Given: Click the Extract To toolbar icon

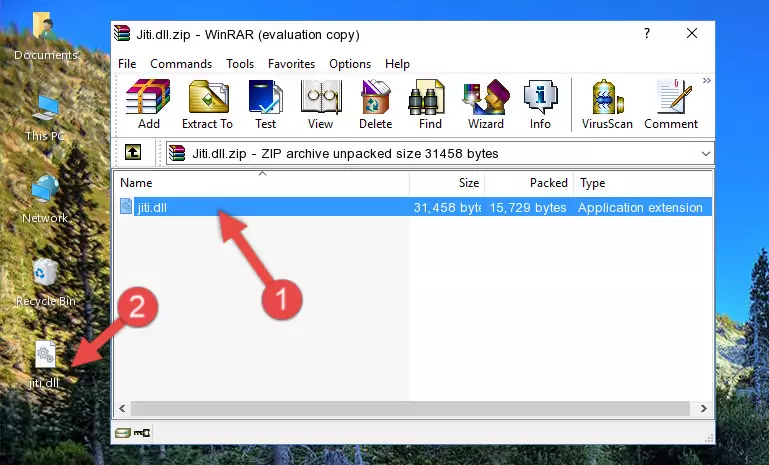Looking at the screenshot, I should 207,104.
